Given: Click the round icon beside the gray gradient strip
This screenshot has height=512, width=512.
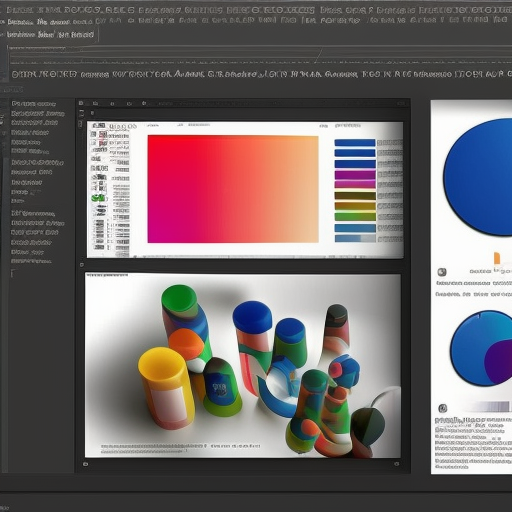Looking at the screenshot, I should tap(442, 408).
